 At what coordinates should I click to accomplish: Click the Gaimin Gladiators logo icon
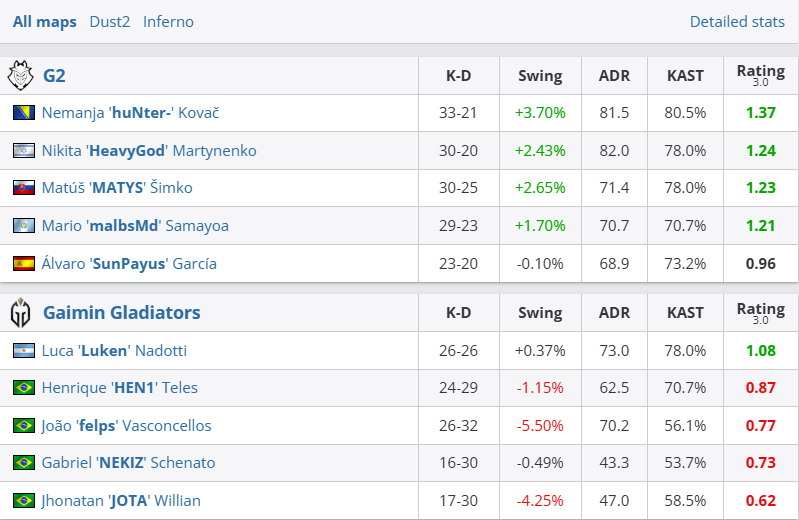pyautogui.click(x=21, y=313)
